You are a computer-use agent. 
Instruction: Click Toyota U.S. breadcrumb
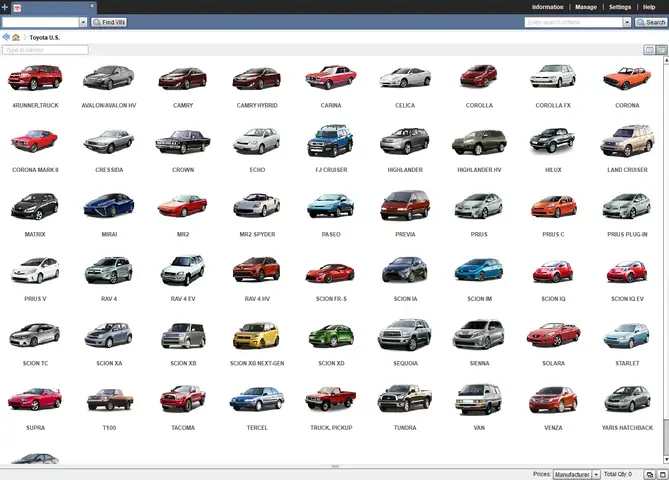tap(44, 38)
